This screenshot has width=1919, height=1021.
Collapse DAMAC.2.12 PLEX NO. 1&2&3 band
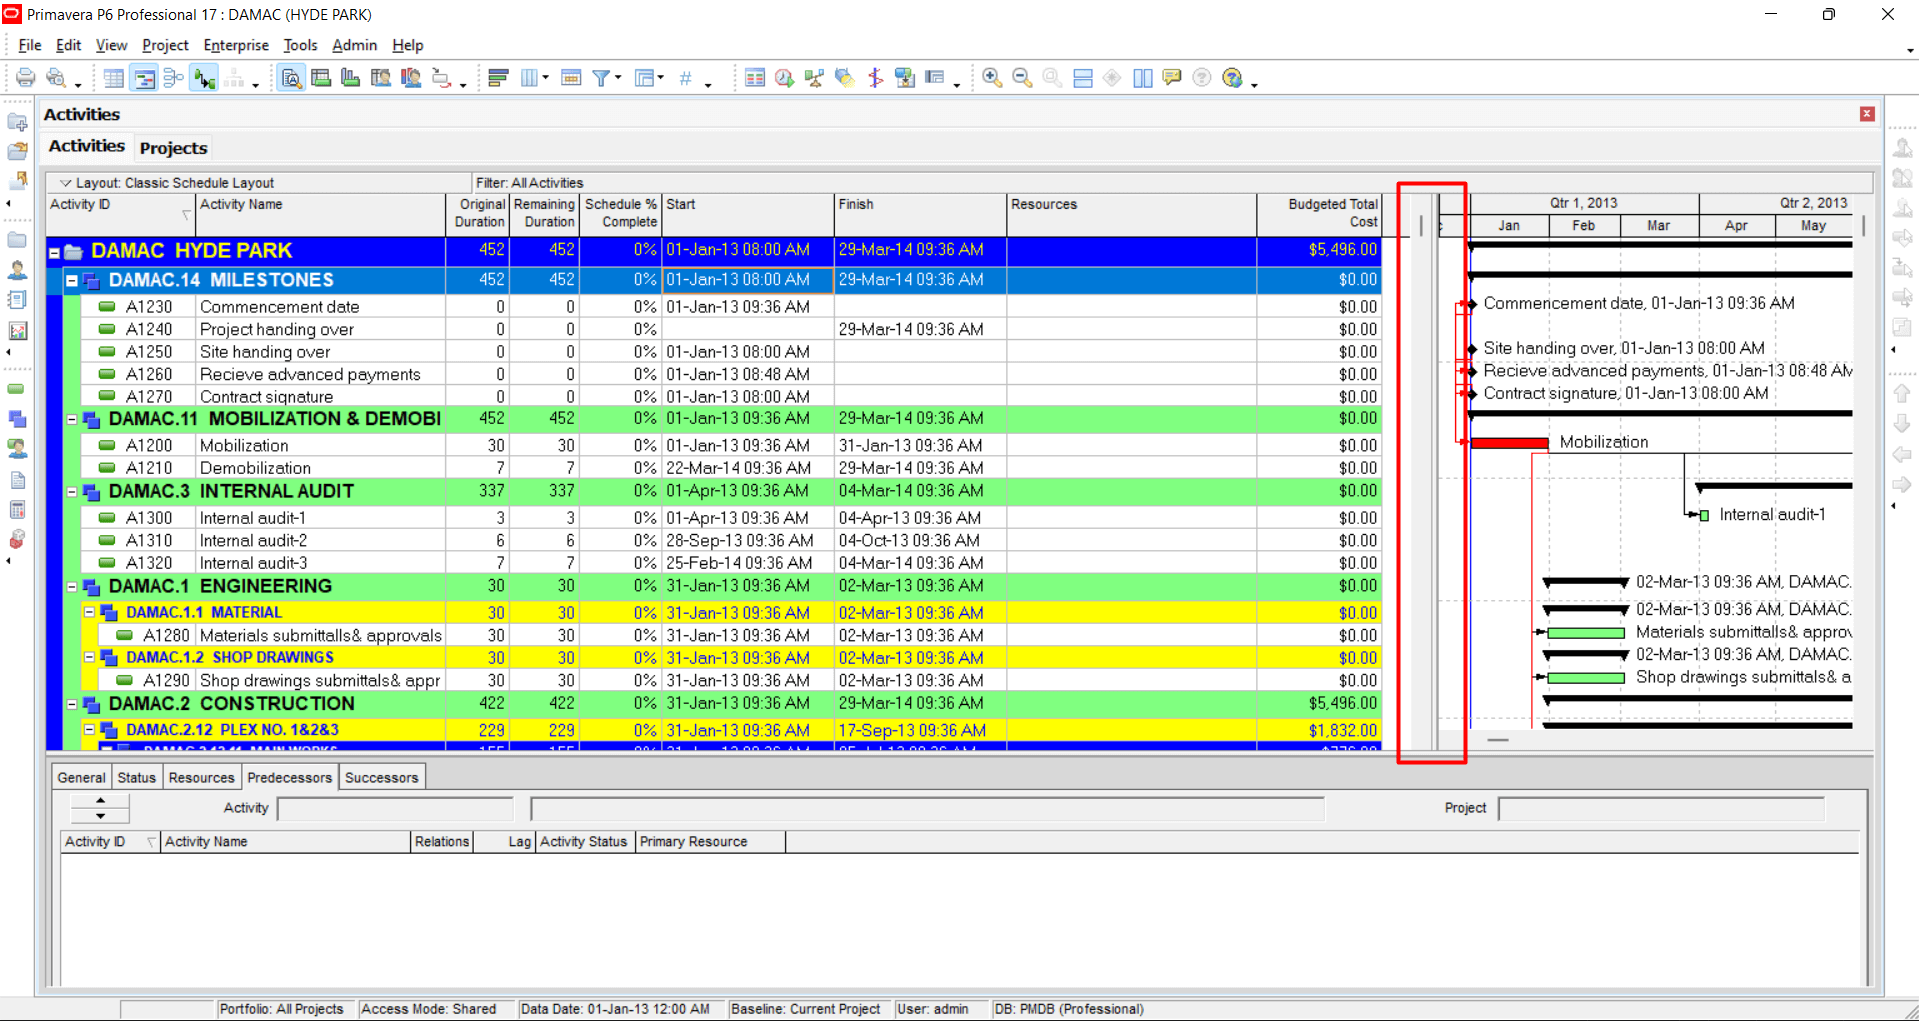click(x=89, y=730)
